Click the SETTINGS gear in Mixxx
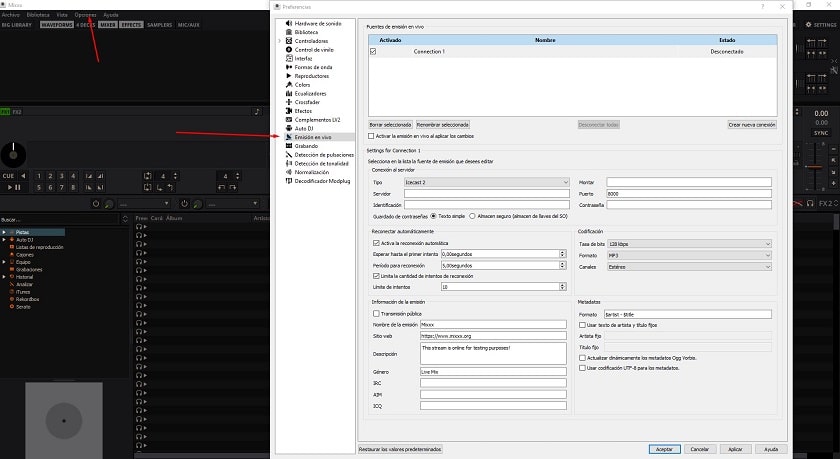840x459 pixels. pyautogui.click(x=821, y=25)
